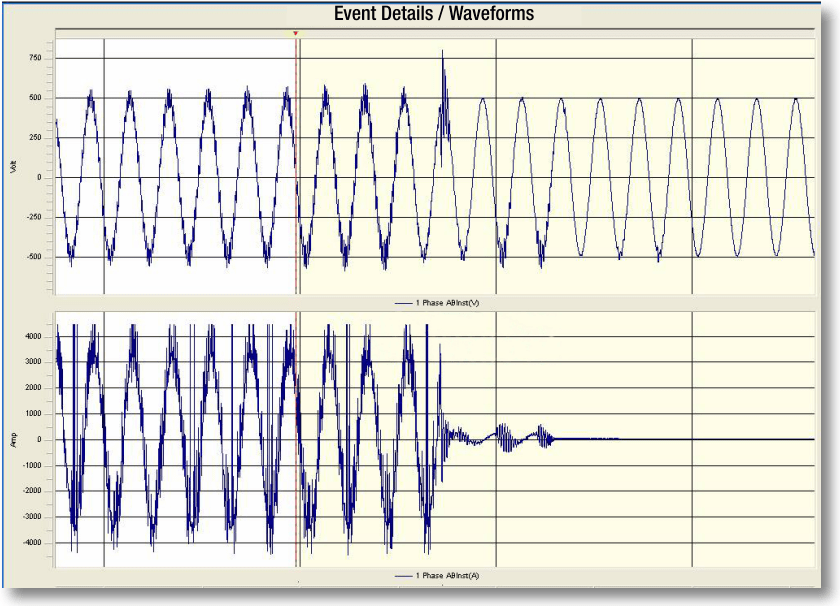Viewport: 840px width, 606px height.
Task: Click the voltage legend blue line swatch
Action: click(403, 301)
